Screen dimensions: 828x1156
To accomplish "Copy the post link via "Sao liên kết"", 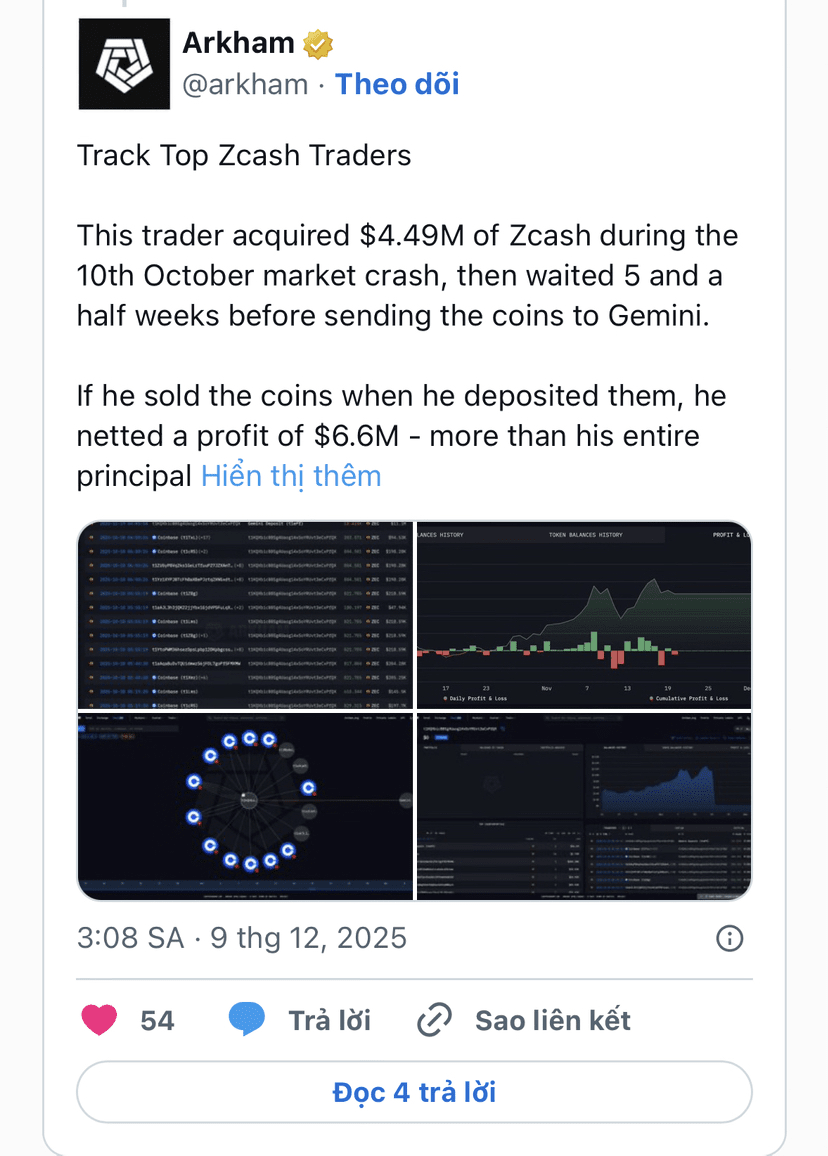I will point(552,1020).
